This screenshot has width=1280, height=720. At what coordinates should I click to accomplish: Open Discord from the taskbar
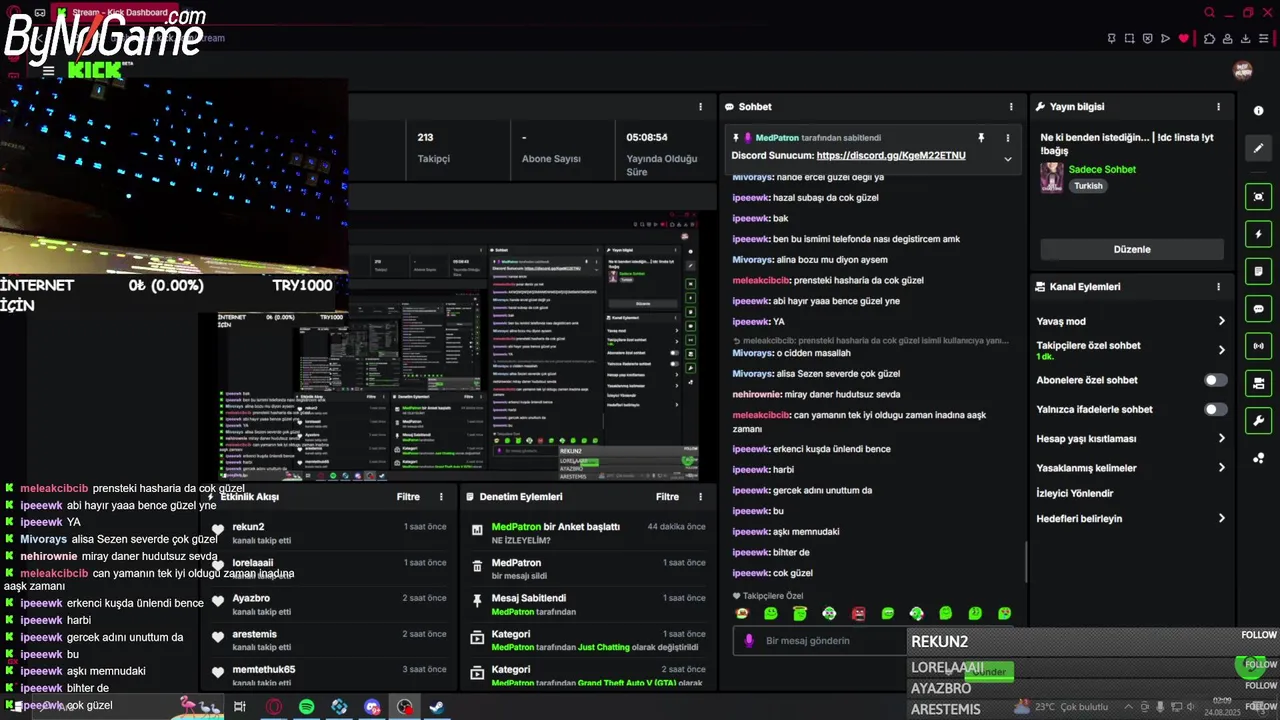[x=372, y=707]
